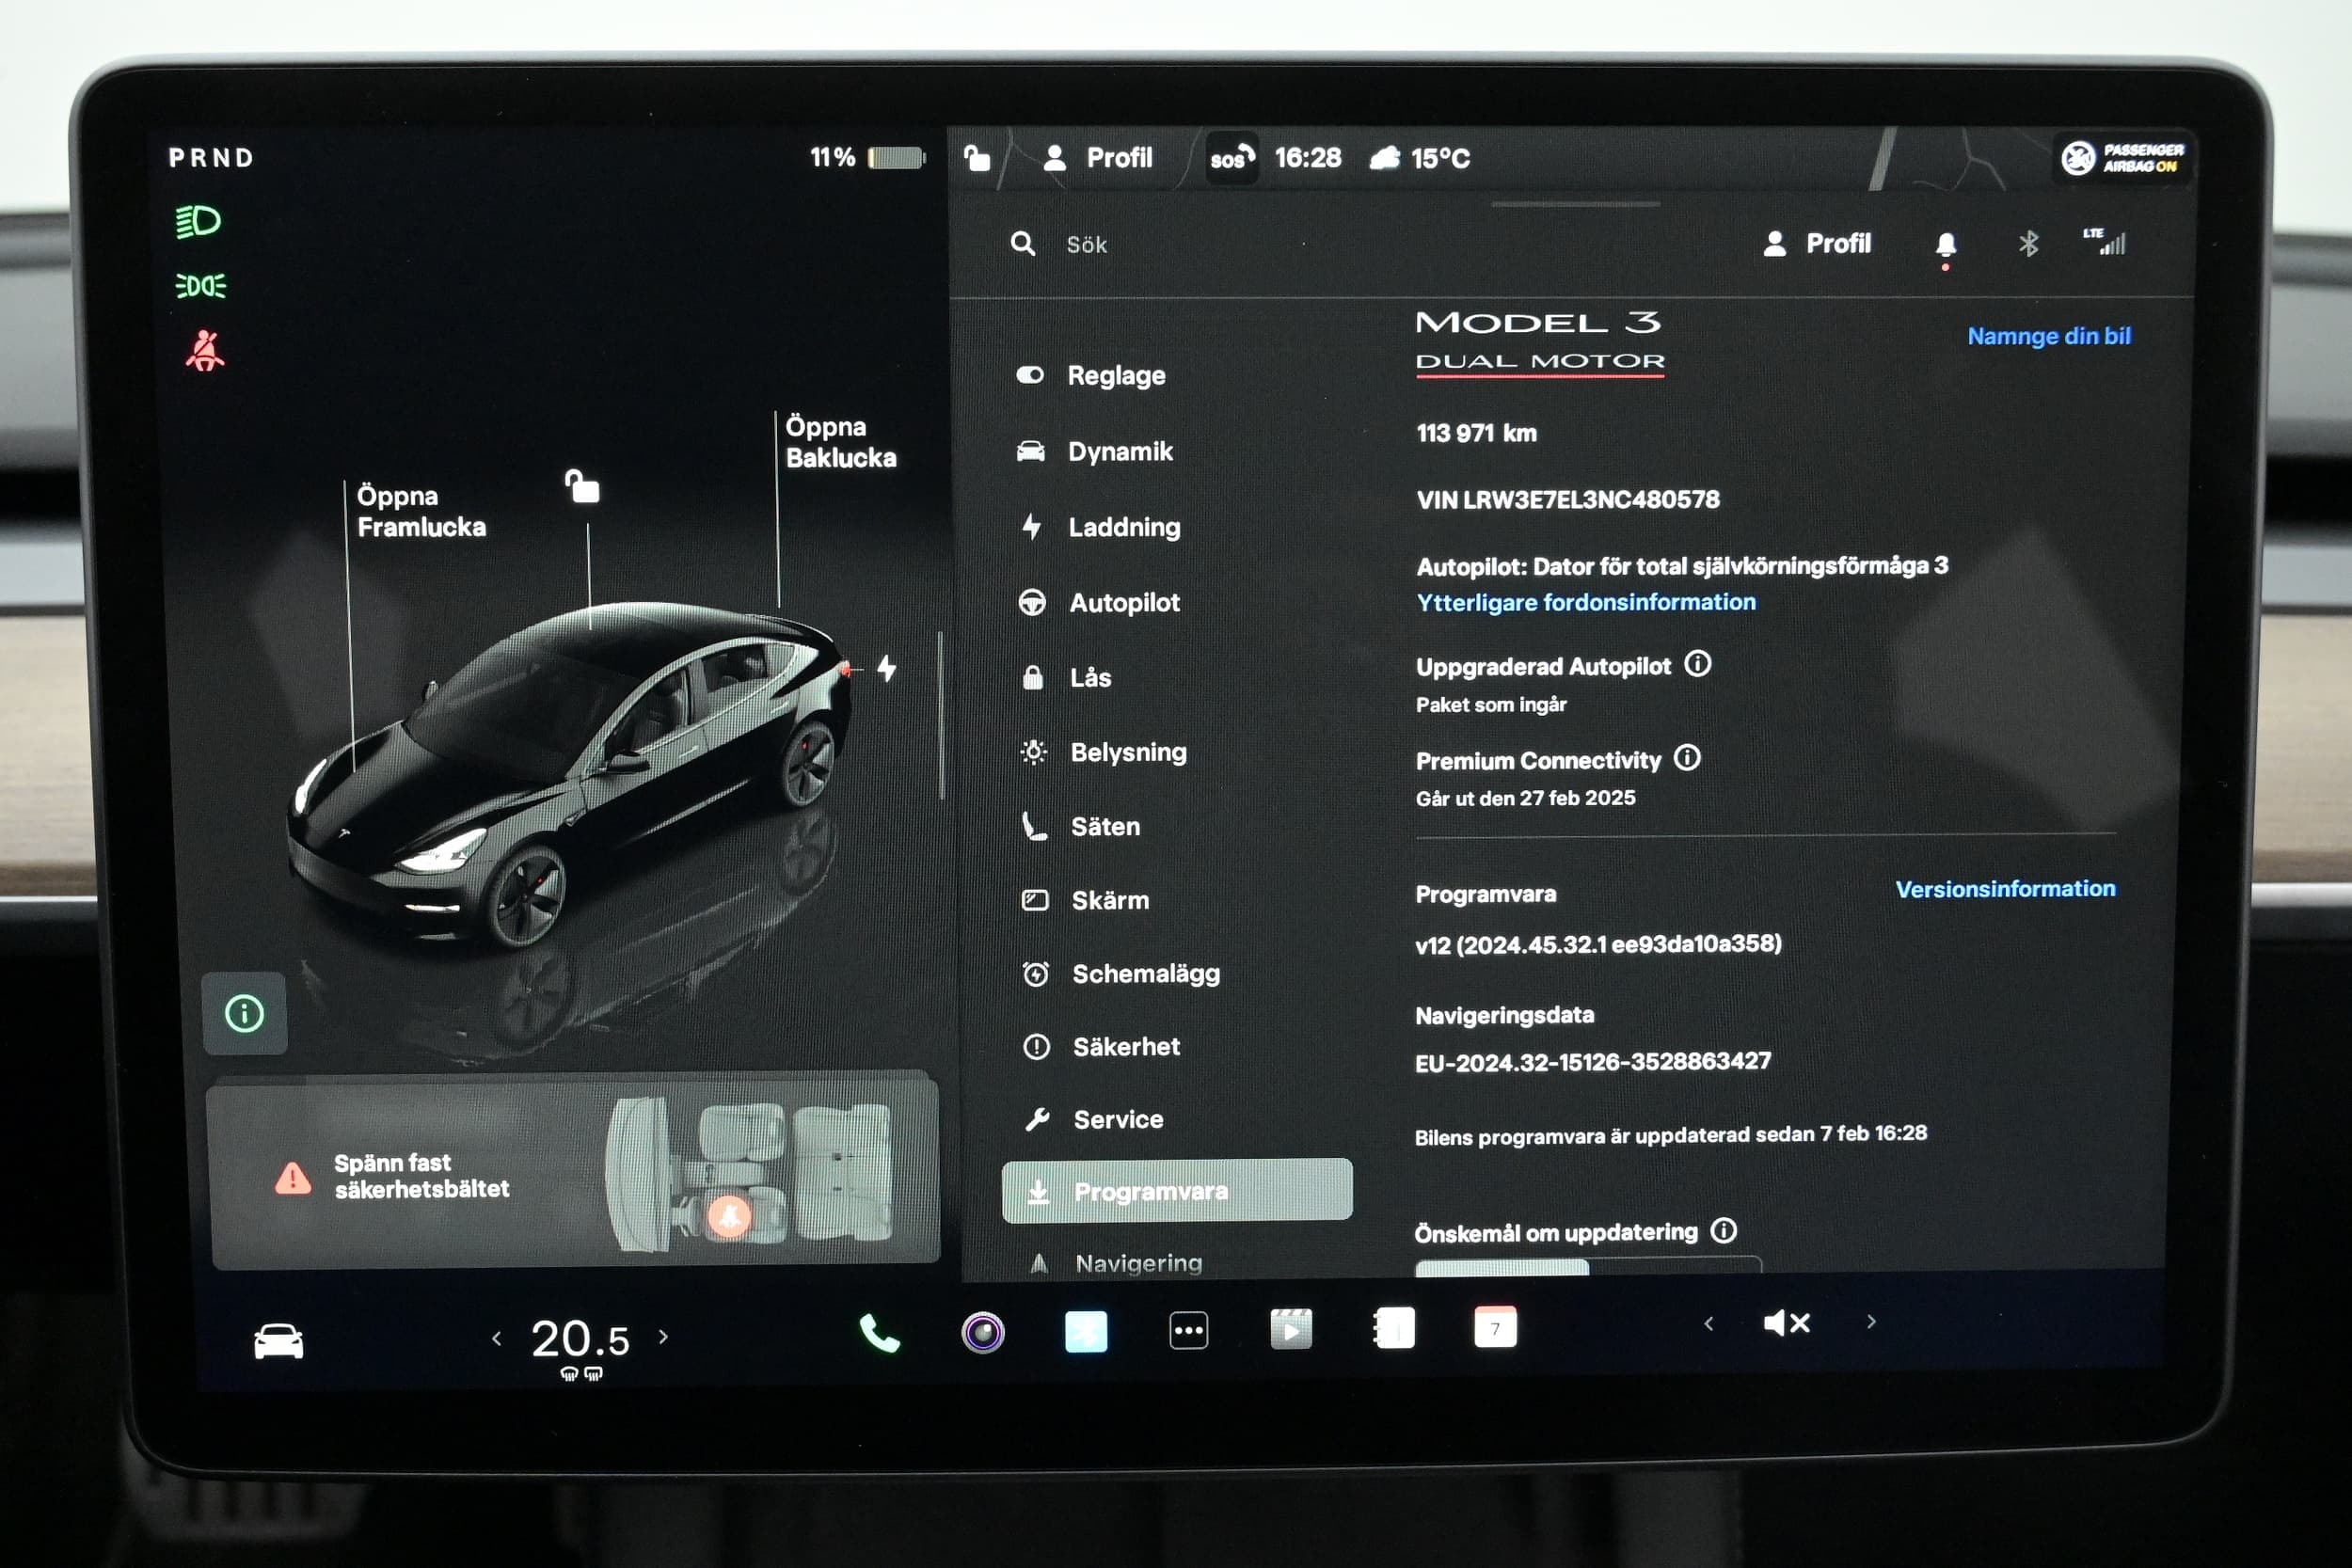Tap the green info button beside car
2352x1568 pixels.
(x=245, y=1013)
